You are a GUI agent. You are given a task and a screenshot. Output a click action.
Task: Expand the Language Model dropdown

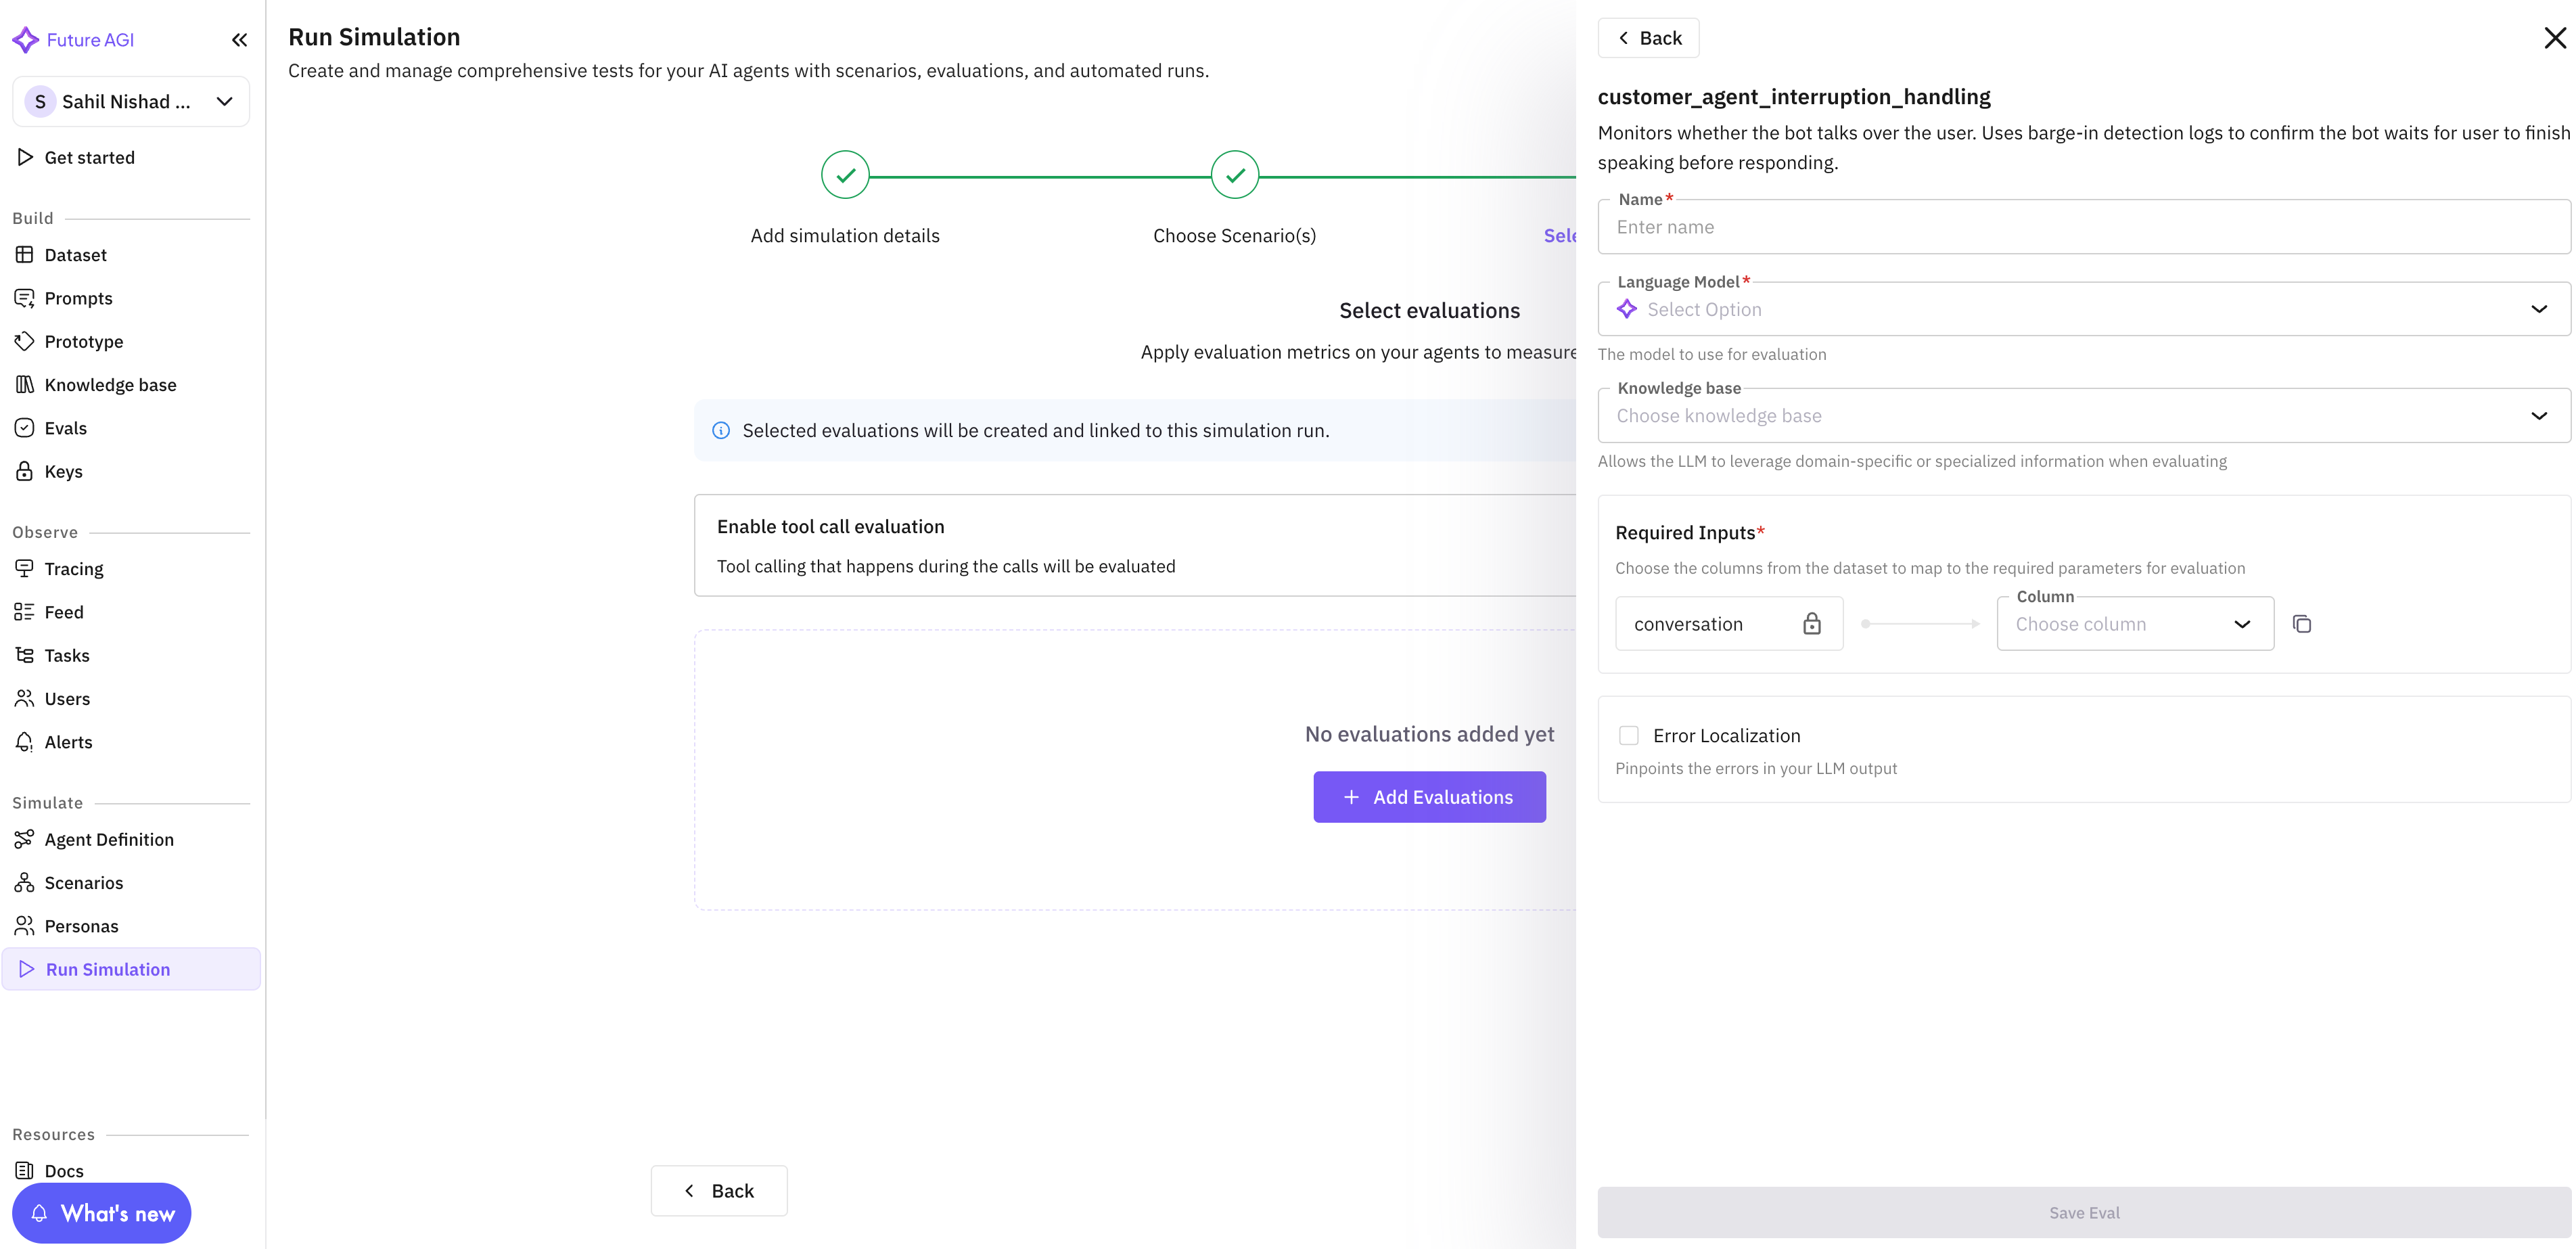pos(2083,310)
